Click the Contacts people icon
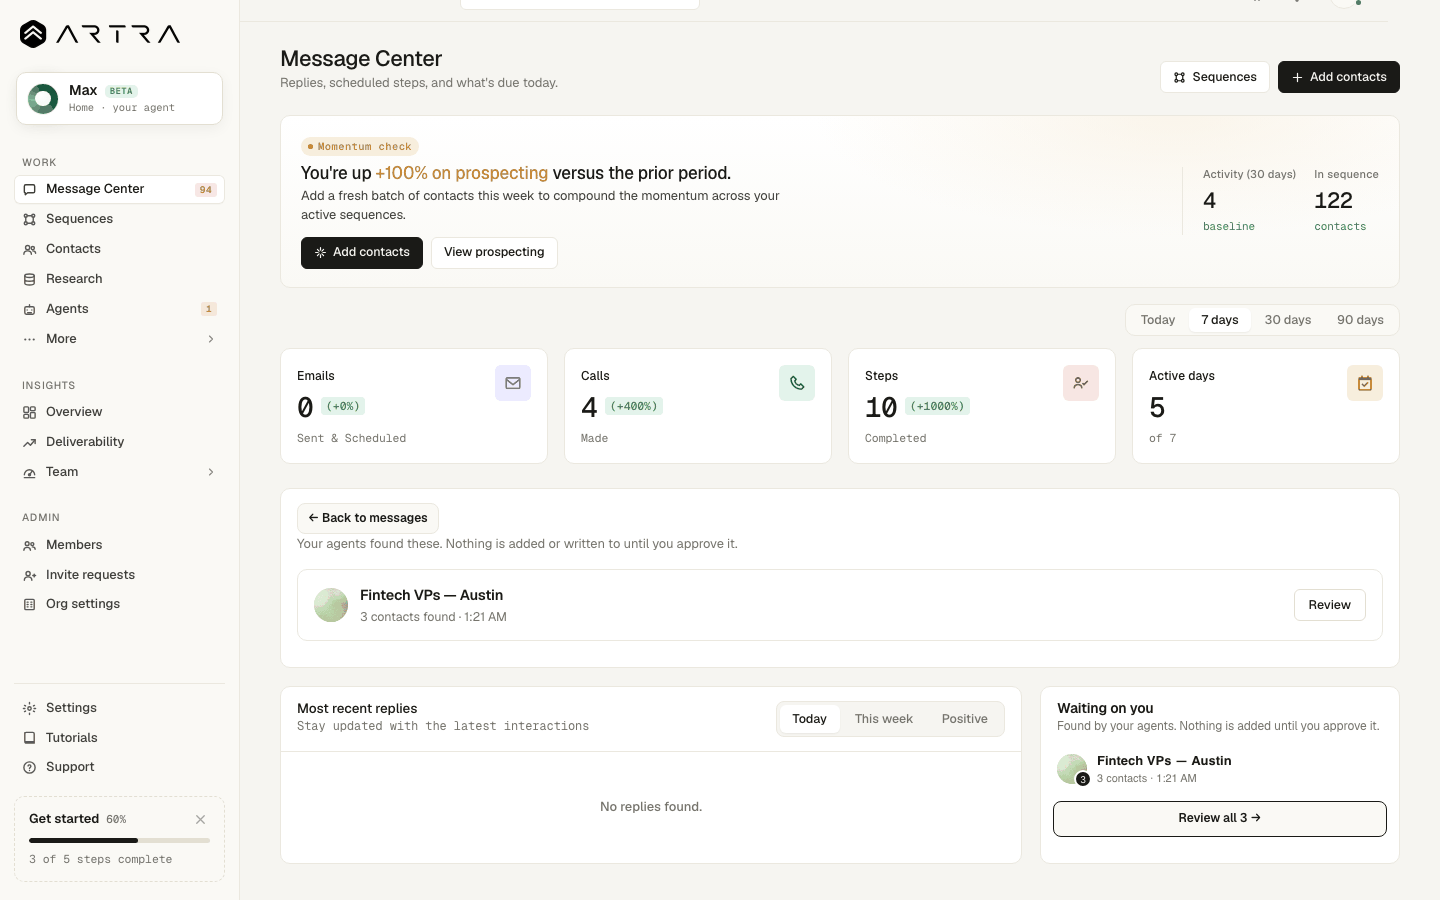Image resolution: width=1440 pixels, height=900 pixels. coord(30,249)
